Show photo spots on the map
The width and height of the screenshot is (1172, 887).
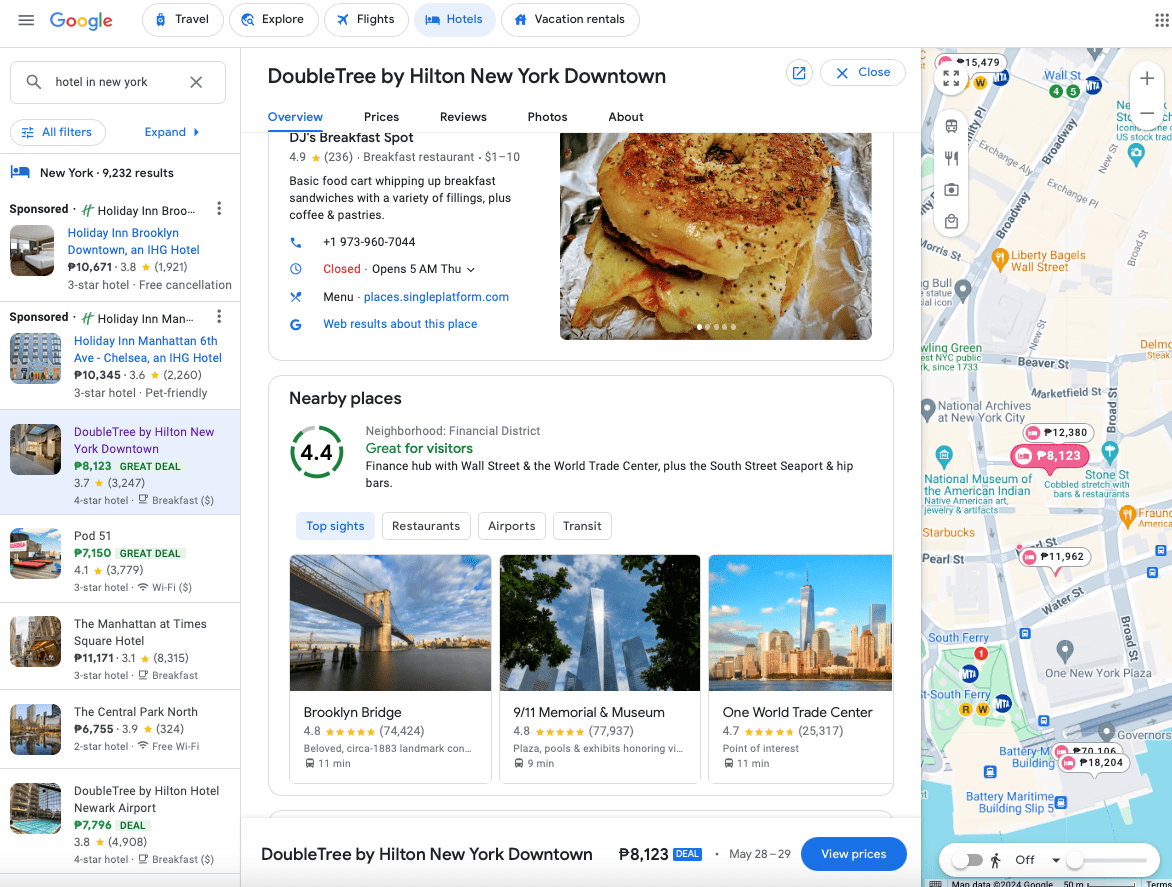[952, 190]
